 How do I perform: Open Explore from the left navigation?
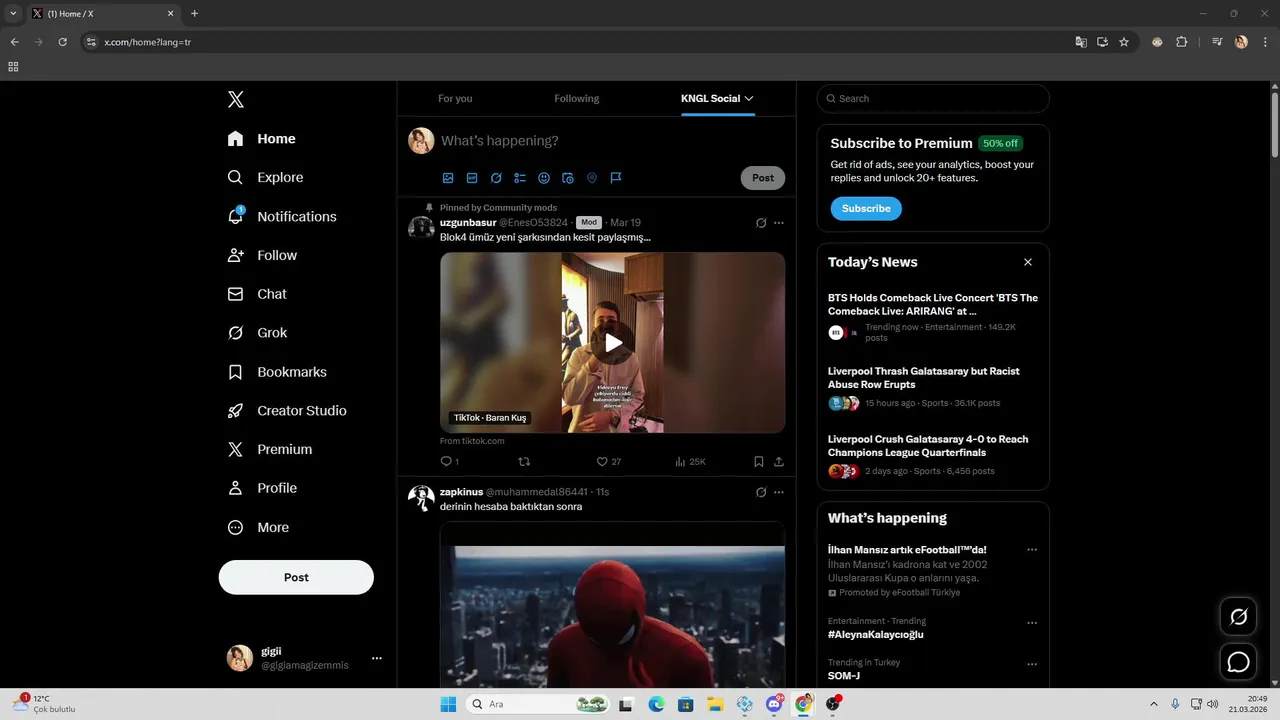pos(266,177)
